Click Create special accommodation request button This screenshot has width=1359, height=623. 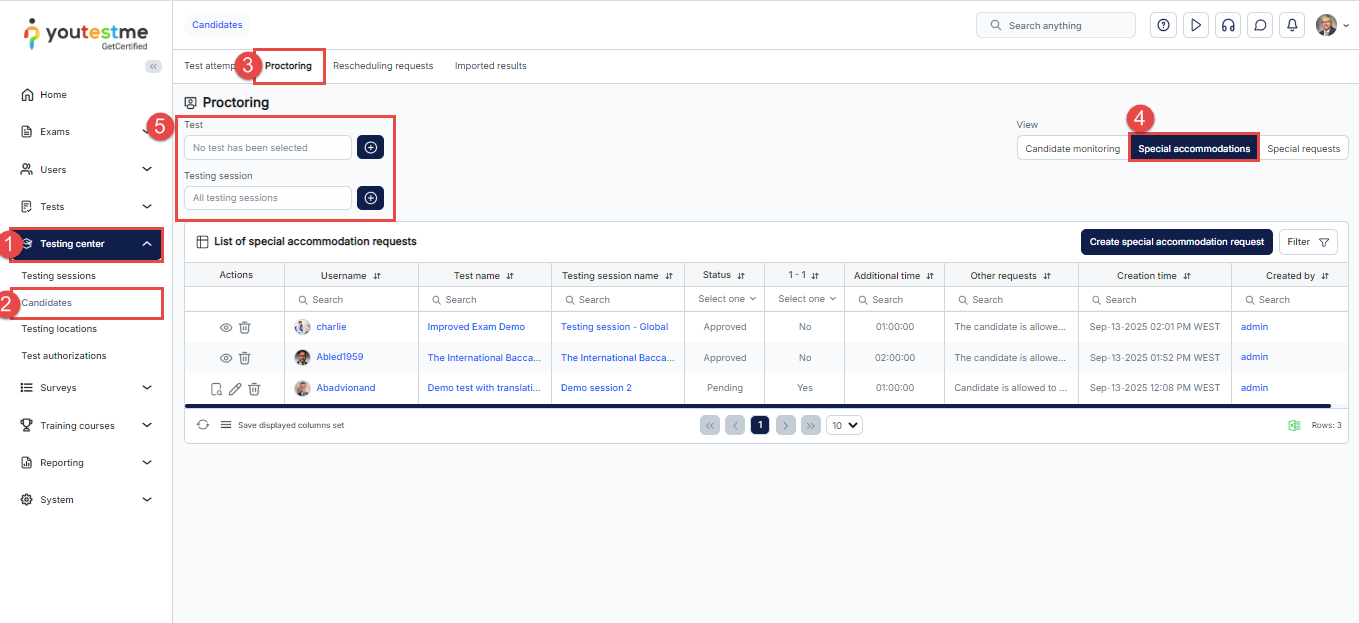pos(1176,242)
